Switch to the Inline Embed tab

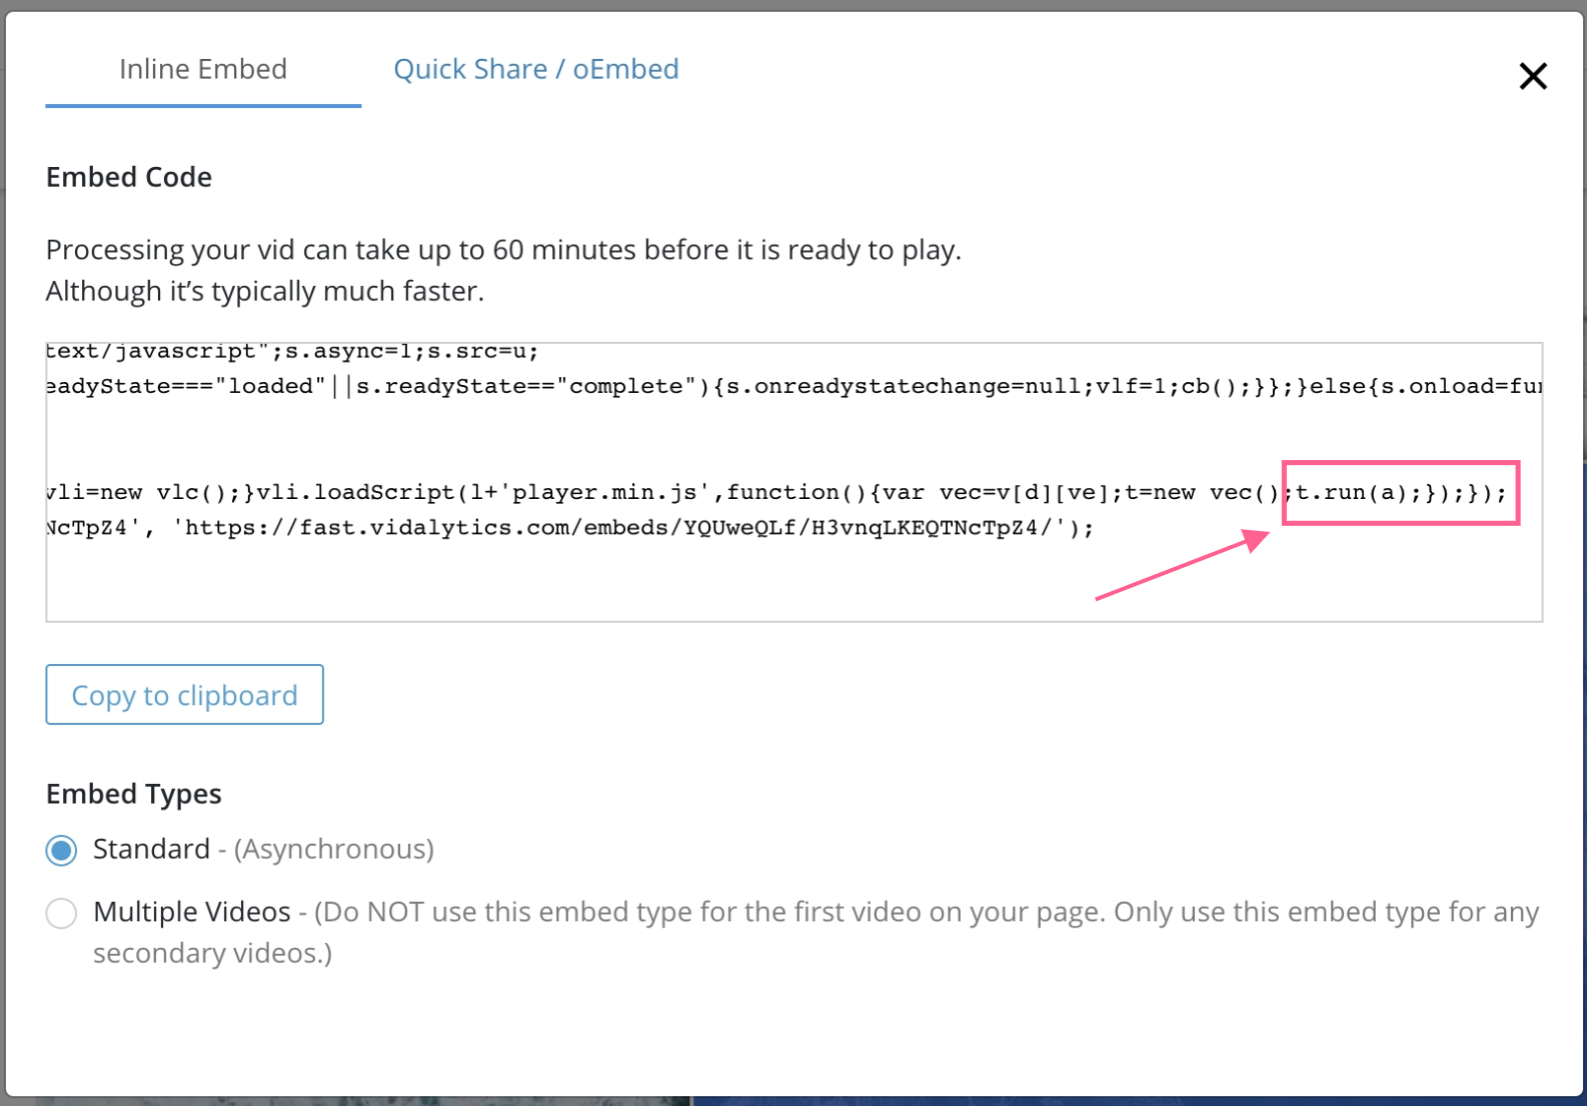203,69
